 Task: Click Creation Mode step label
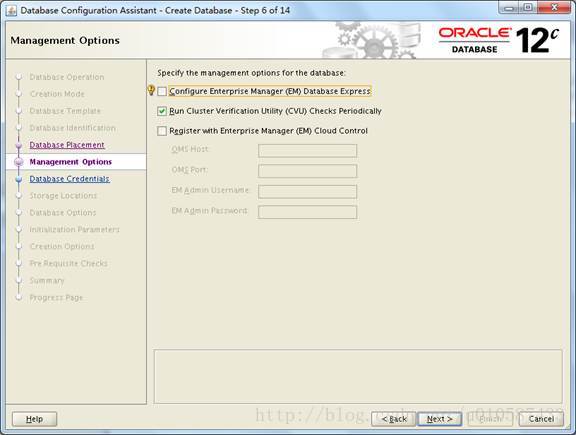(x=57, y=94)
